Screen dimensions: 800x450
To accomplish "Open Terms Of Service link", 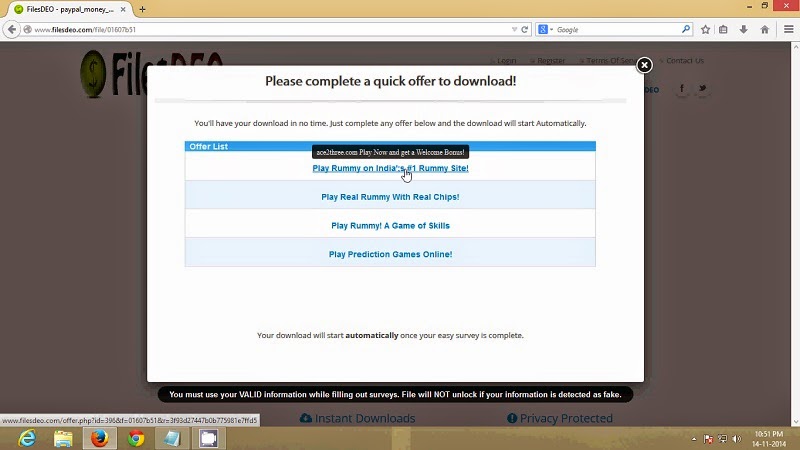I will [x=611, y=61].
